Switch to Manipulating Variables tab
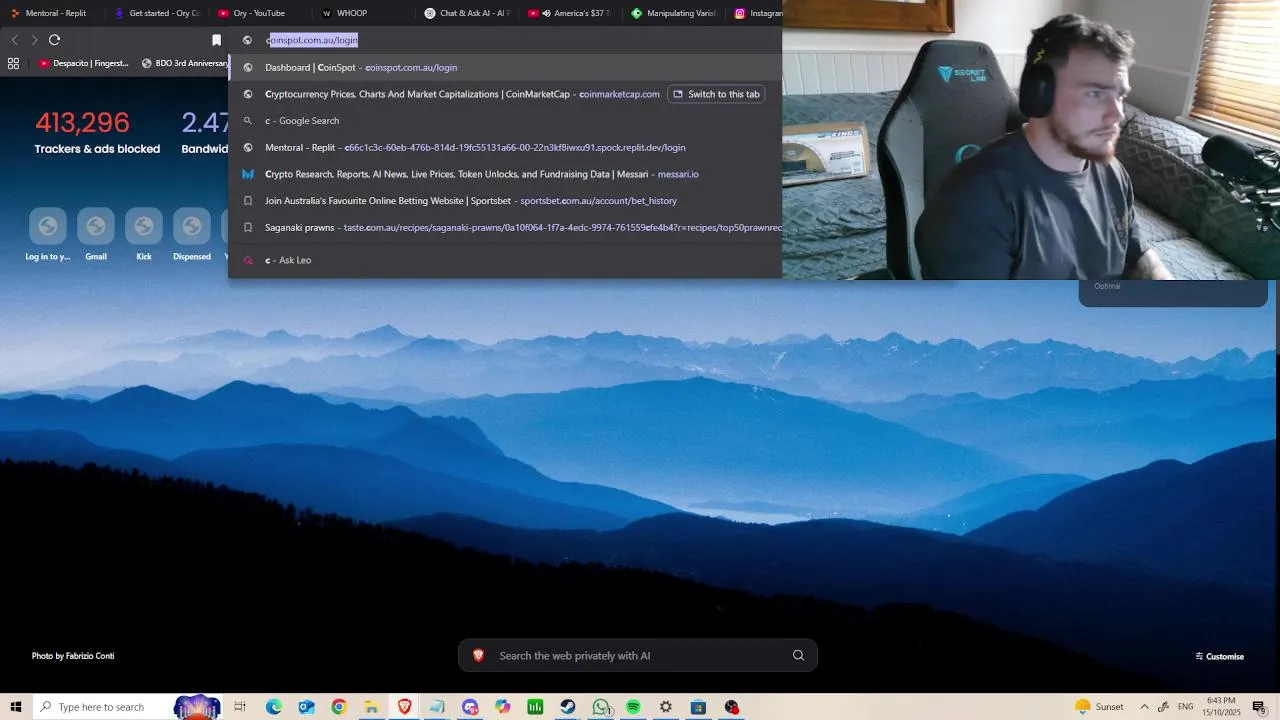Screen dimensions: 1280x720 [x=674, y=13]
